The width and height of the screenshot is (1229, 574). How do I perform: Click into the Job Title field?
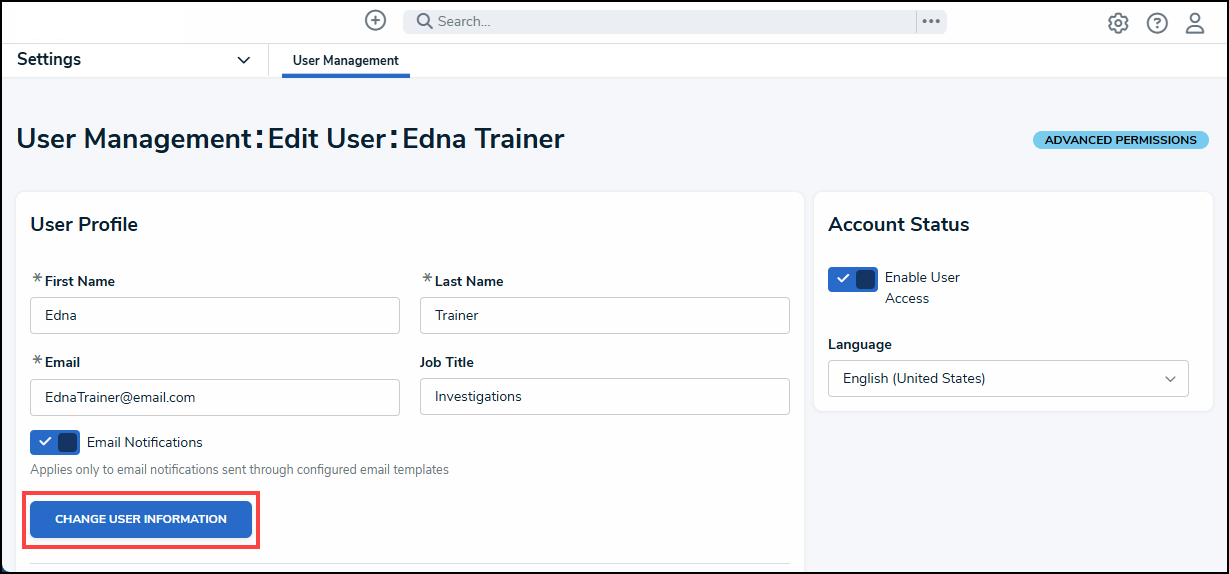pos(605,396)
